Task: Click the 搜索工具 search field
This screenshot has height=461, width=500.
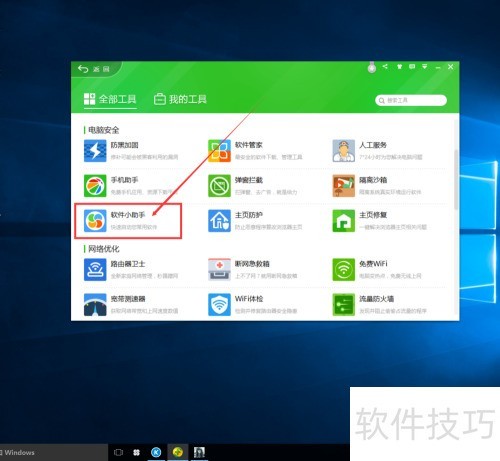Action: [x=411, y=100]
